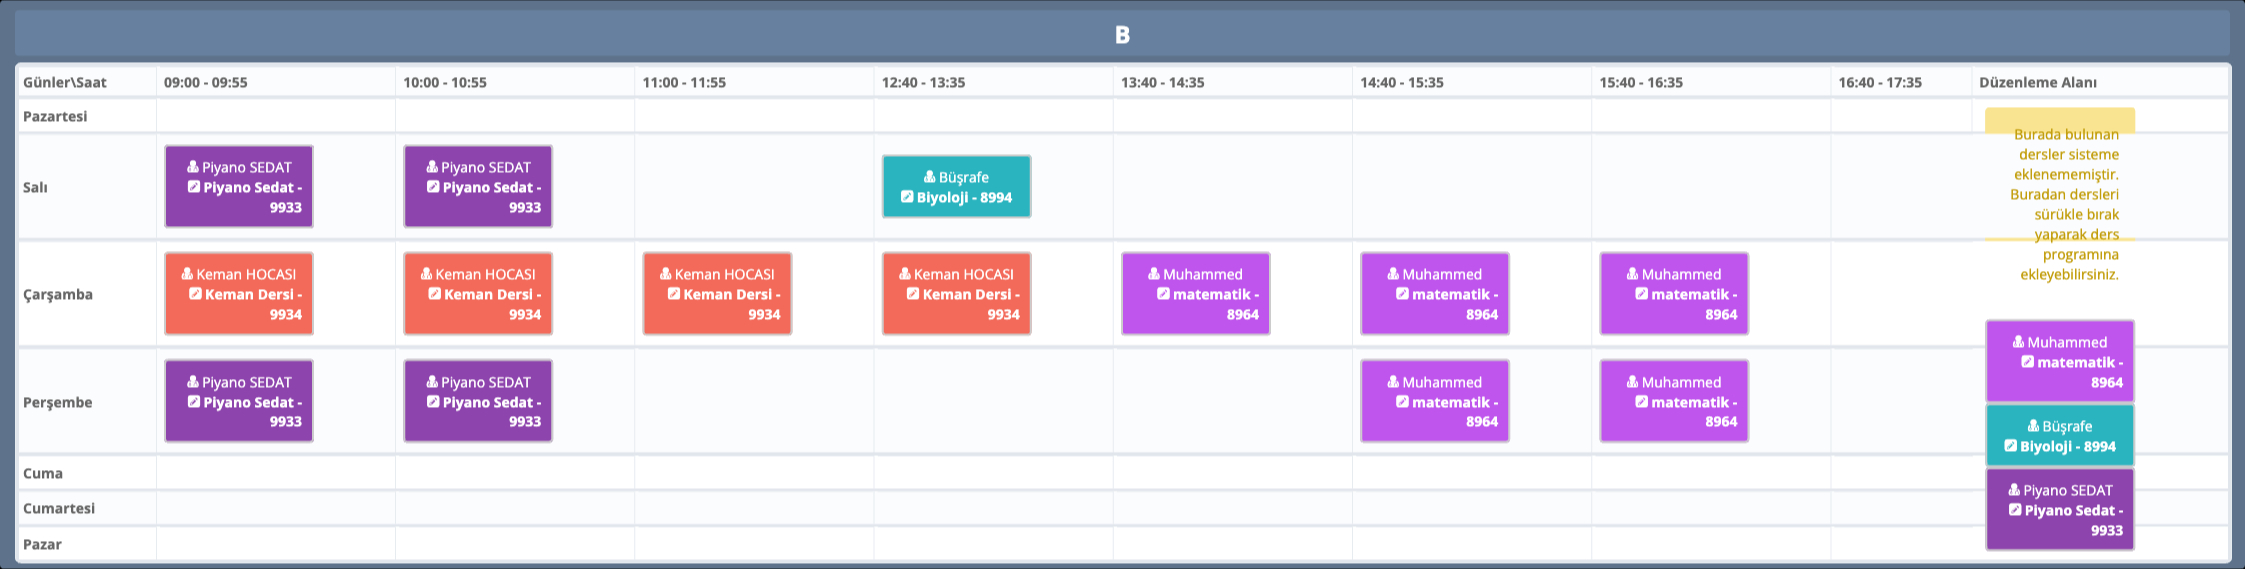Select the Perşembe 14:40 matematik lesson card

coord(1434,402)
